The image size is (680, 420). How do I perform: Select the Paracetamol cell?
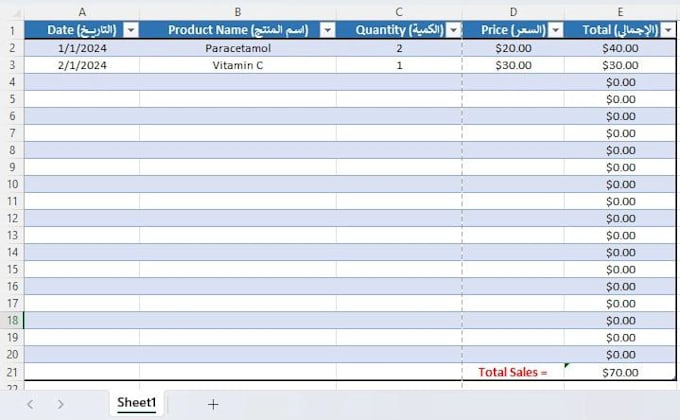tap(238, 48)
